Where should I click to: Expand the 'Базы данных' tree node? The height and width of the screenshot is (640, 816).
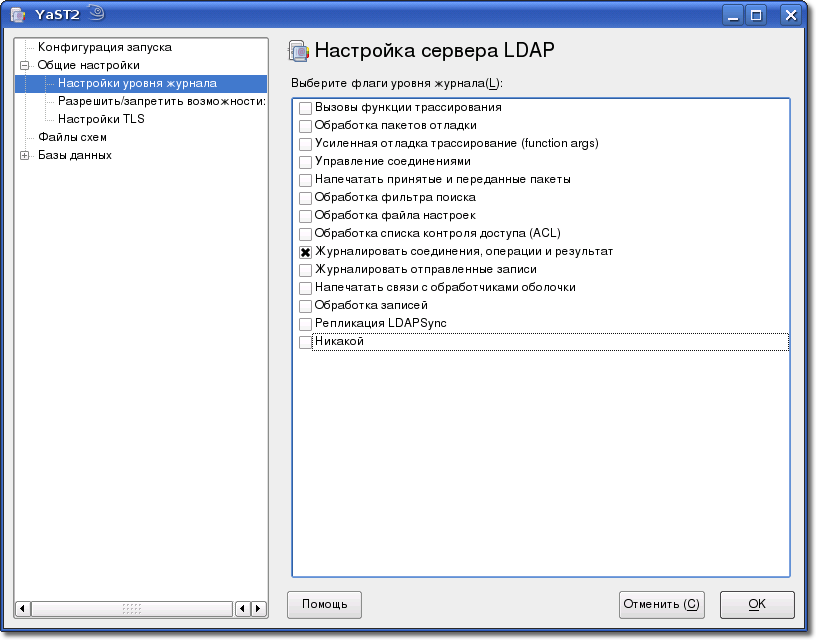click(x=24, y=156)
